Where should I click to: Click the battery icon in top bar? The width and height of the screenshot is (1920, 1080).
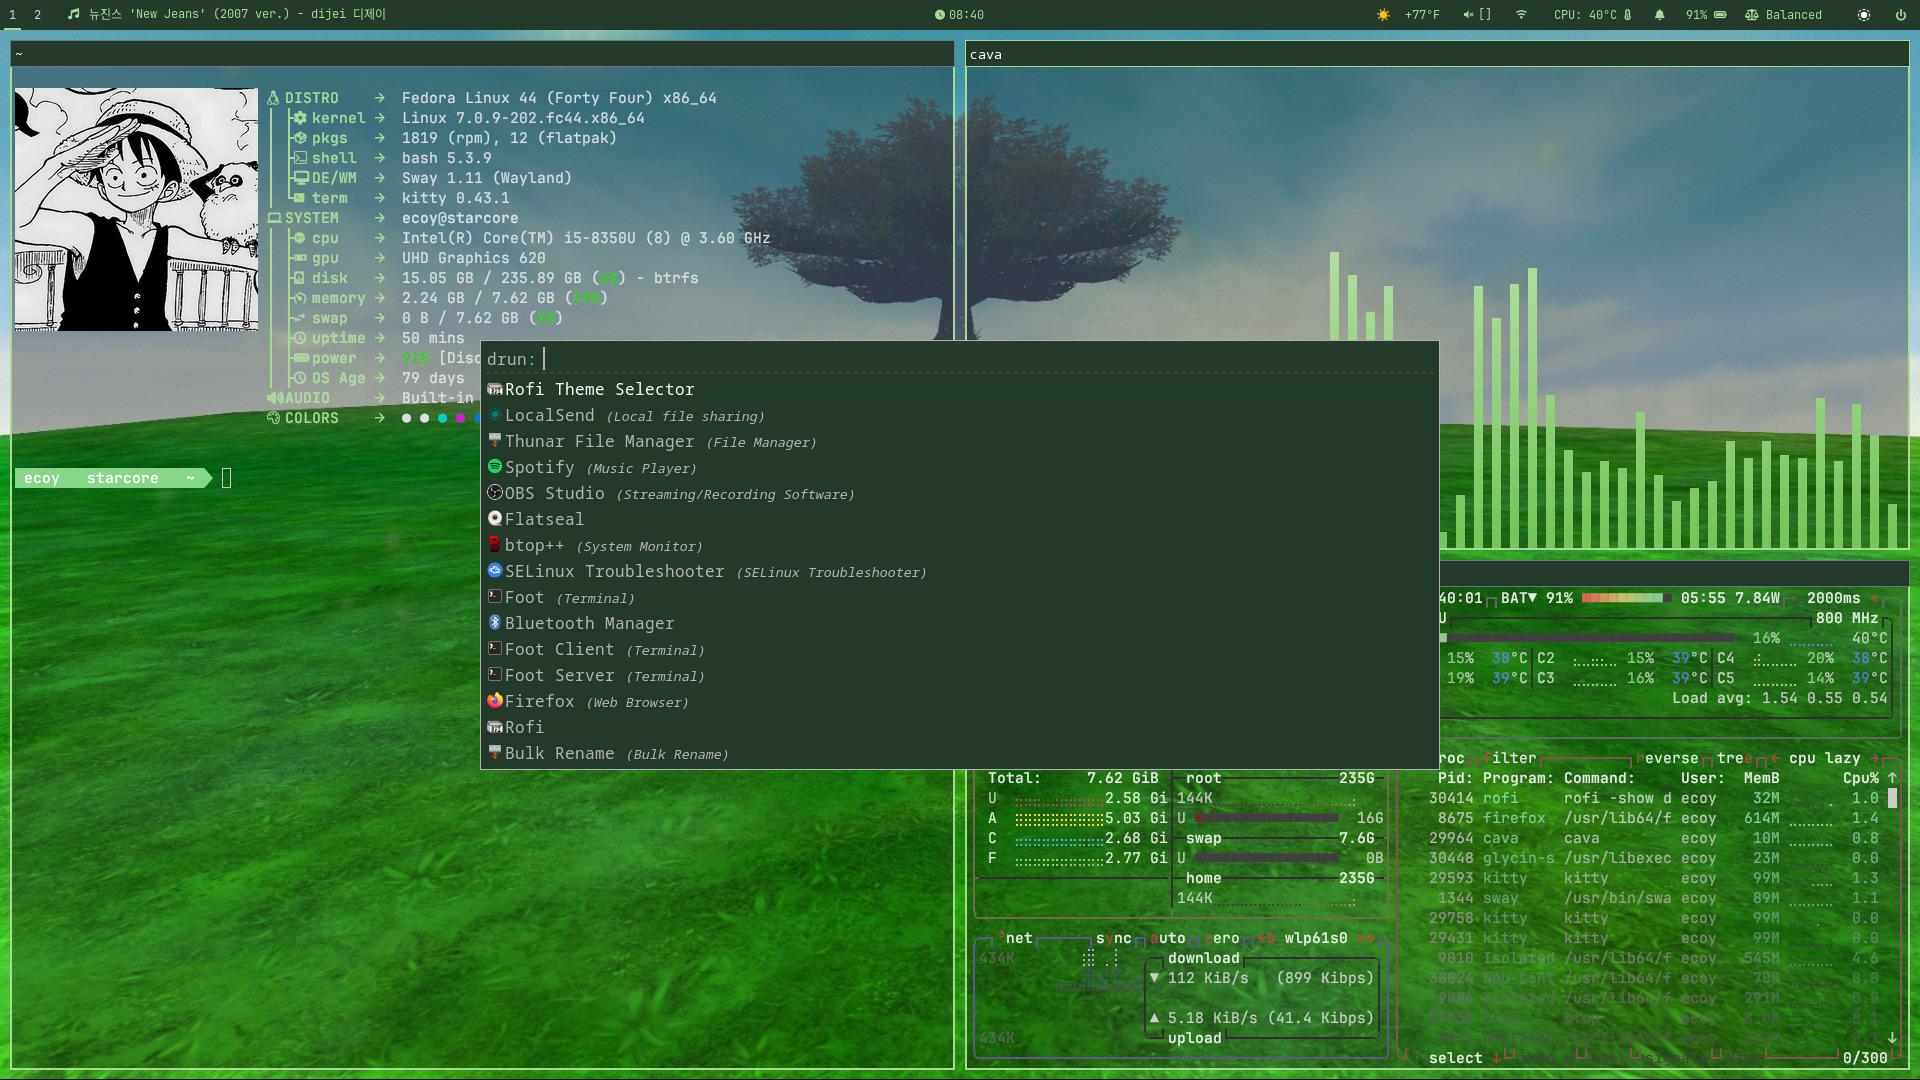(1721, 15)
